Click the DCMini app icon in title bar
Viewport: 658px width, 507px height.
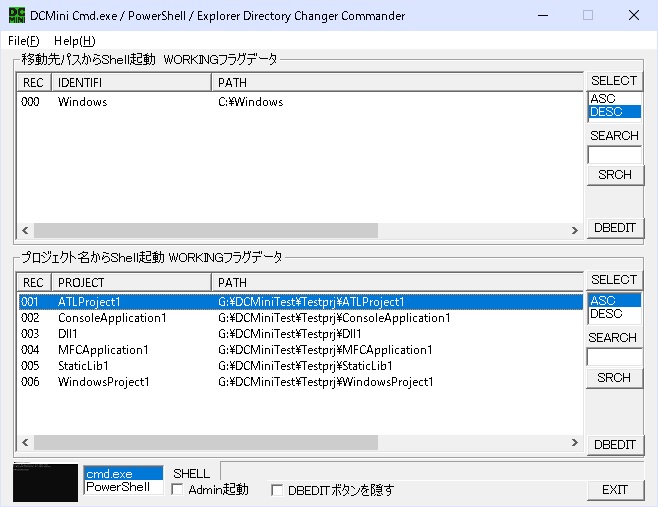point(16,16)
